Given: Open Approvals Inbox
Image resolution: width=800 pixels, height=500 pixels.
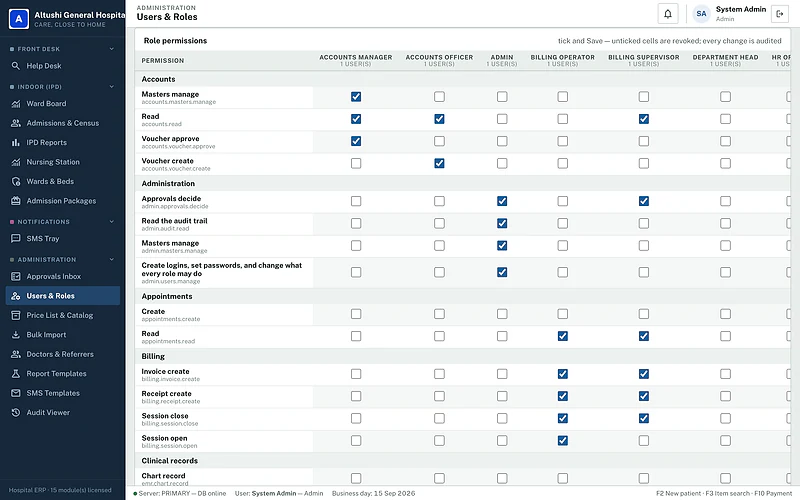Looking at the screenshot, I should click(63, 276).
